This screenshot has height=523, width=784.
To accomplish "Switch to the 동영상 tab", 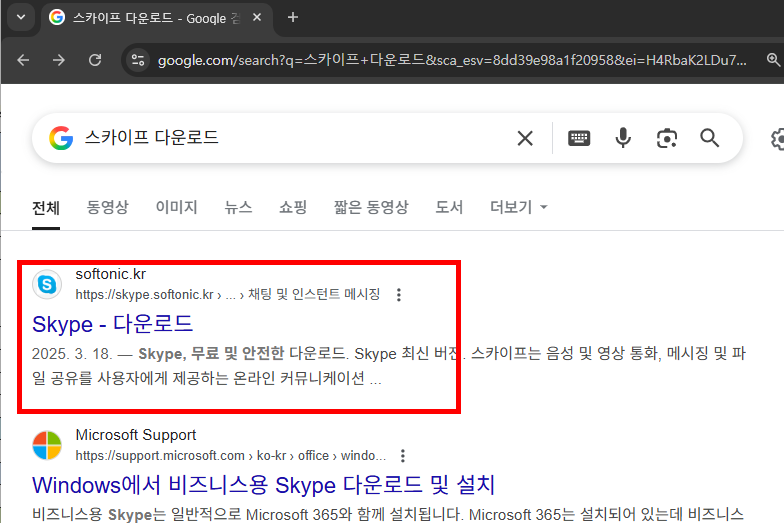I will (x=108, y=207).
